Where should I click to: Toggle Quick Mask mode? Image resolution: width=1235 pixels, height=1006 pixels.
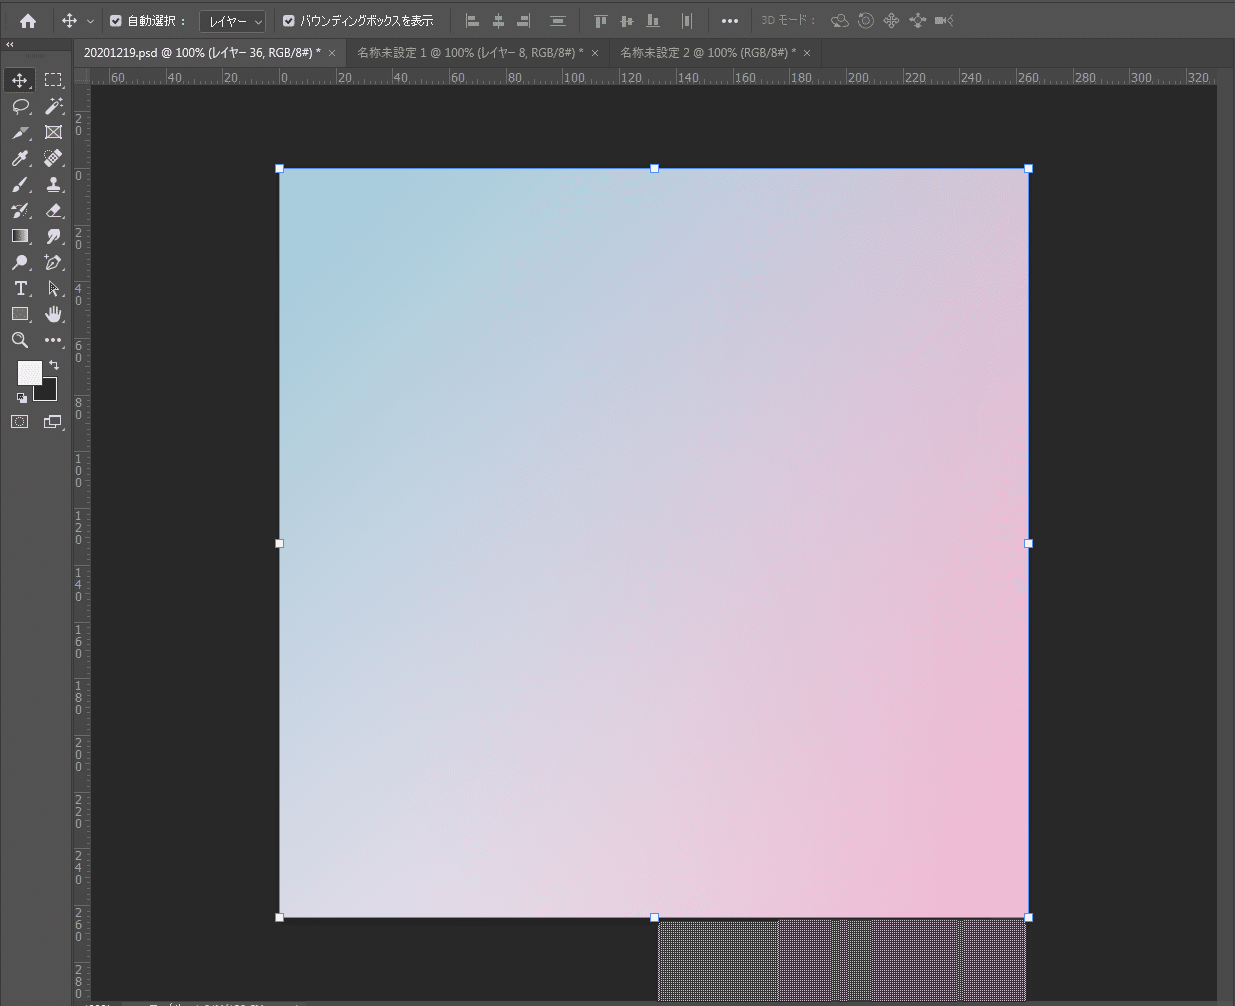(x=20, y=422)
